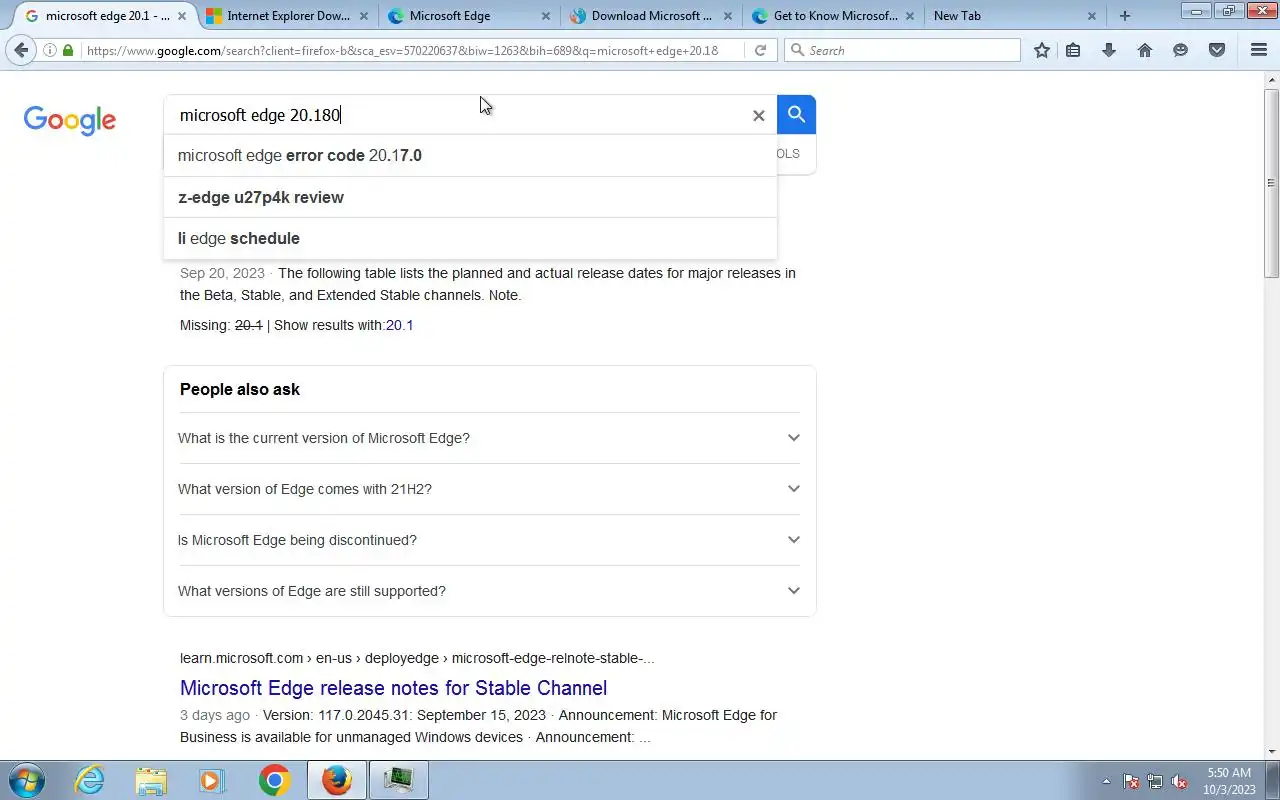Open a new tab with the plus button
Viewport: 1280px width, 800px height.
pyautogui.click(x=1125, y=16)
